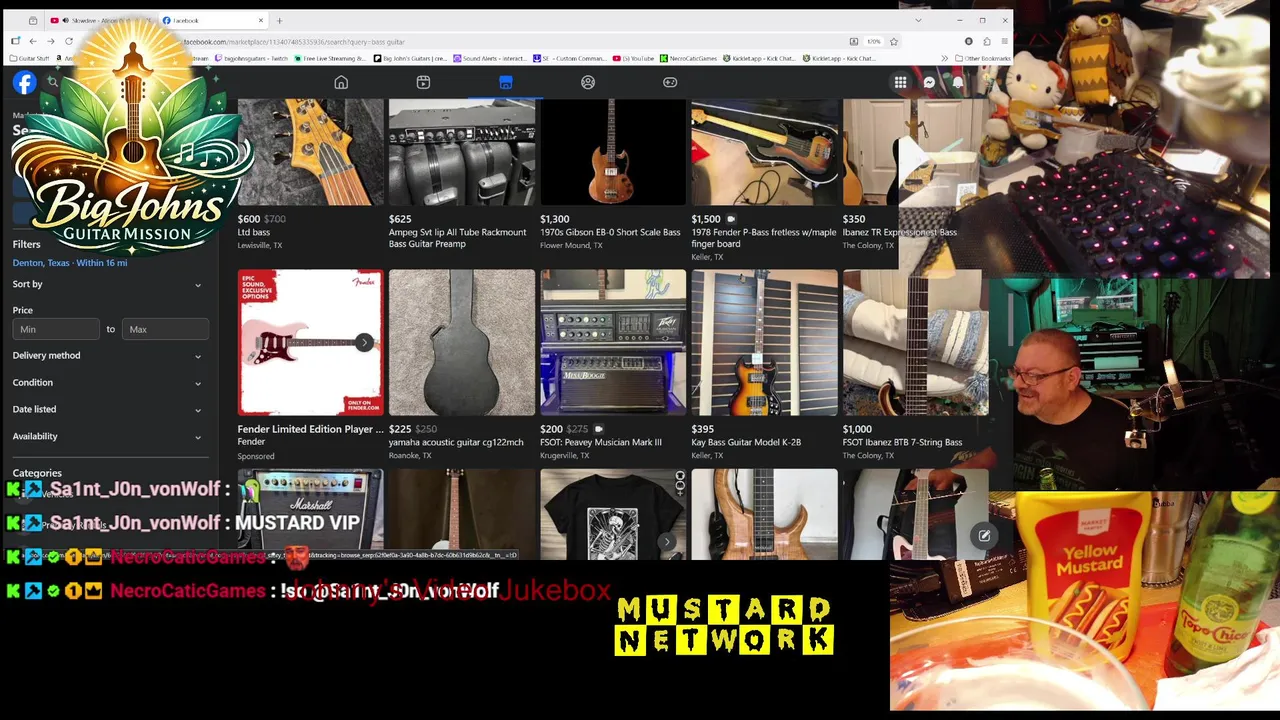Open the Sound Alerts bookmark
1280x720 pixels.
[x=491, y=58]
